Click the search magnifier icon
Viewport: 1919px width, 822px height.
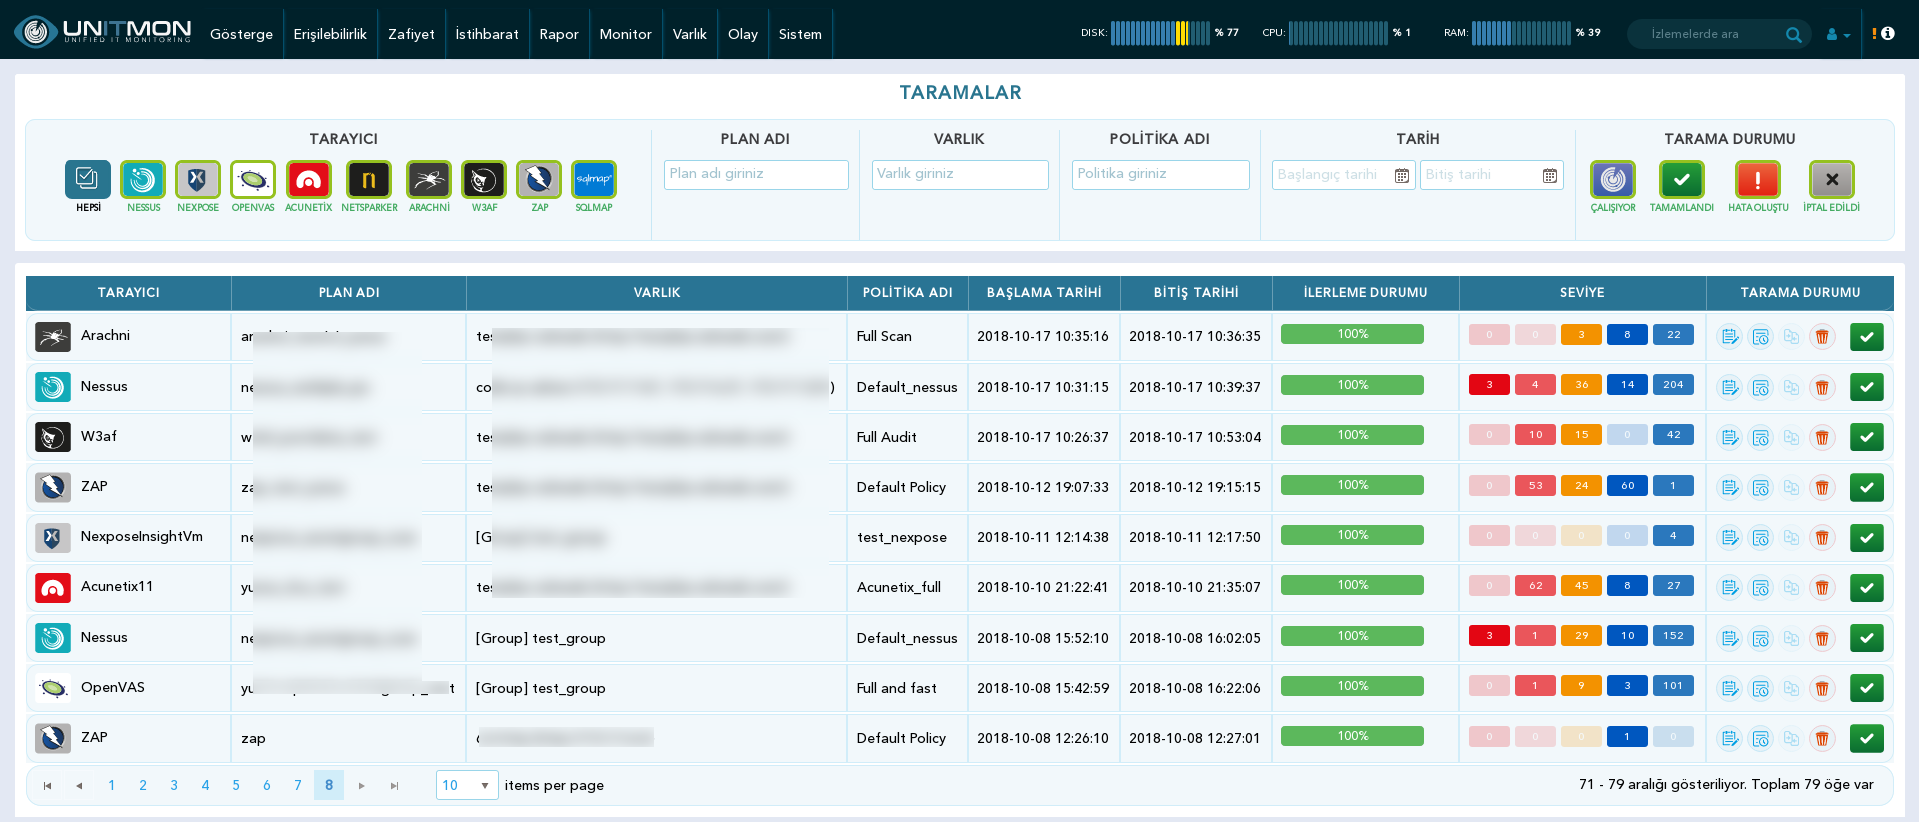1793,35
